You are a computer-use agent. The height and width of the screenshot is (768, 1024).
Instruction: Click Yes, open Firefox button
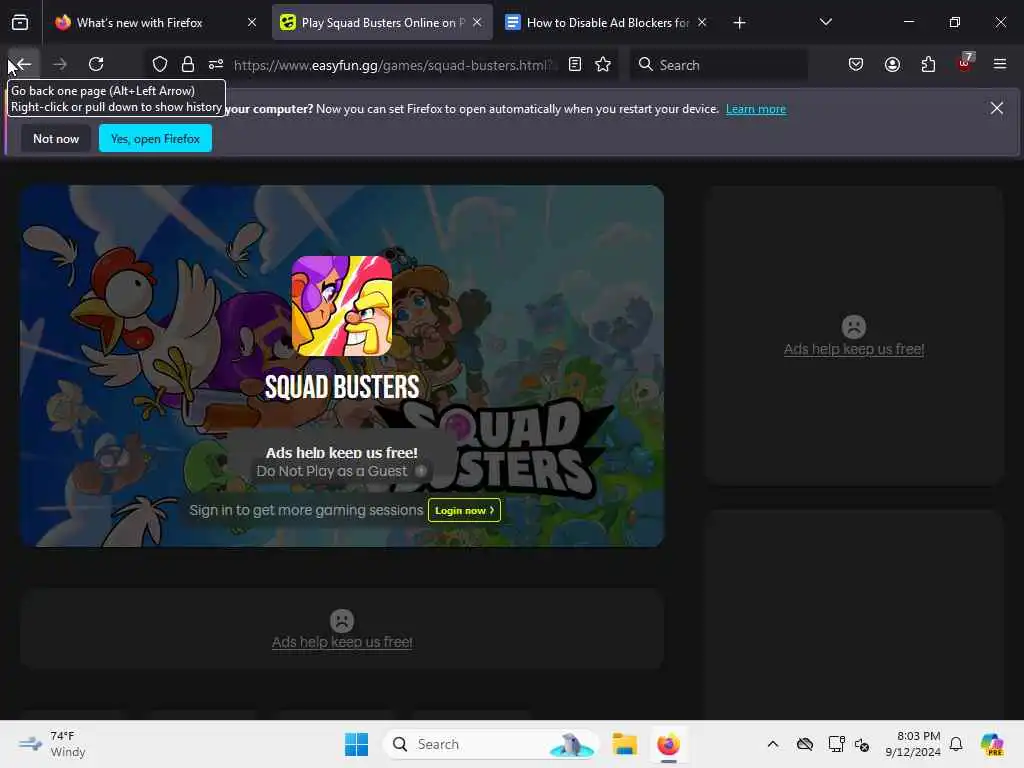coord(155,138)
